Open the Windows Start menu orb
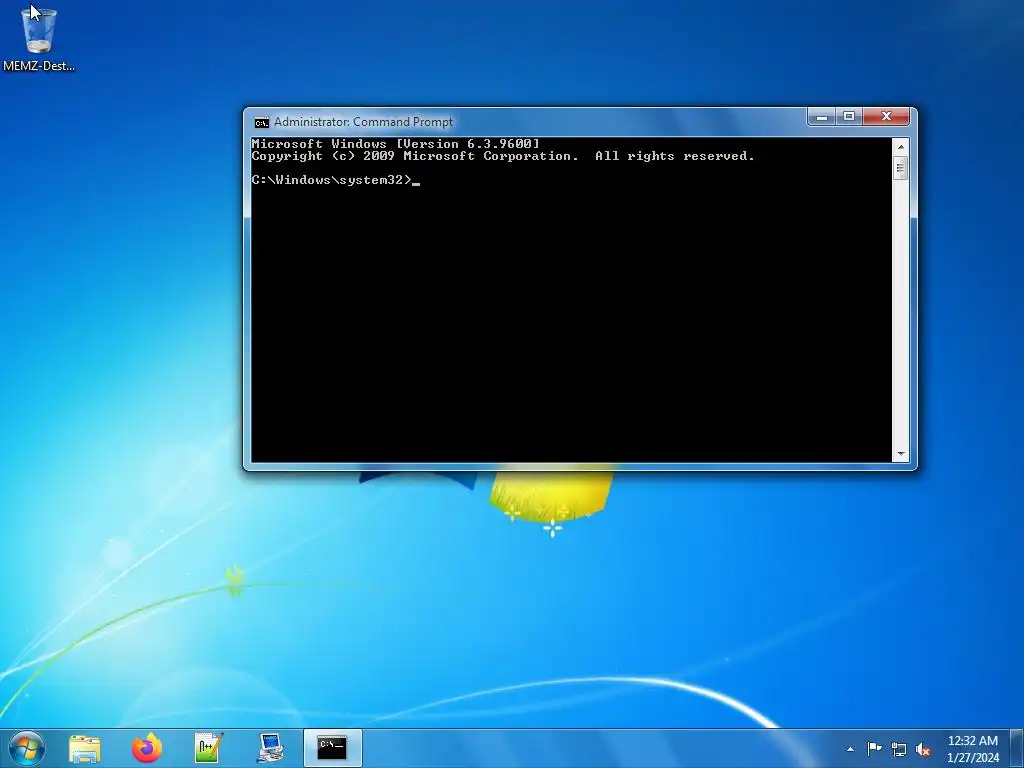The width and height of the screenshot is (1024, 768). (x=27, y=748)
